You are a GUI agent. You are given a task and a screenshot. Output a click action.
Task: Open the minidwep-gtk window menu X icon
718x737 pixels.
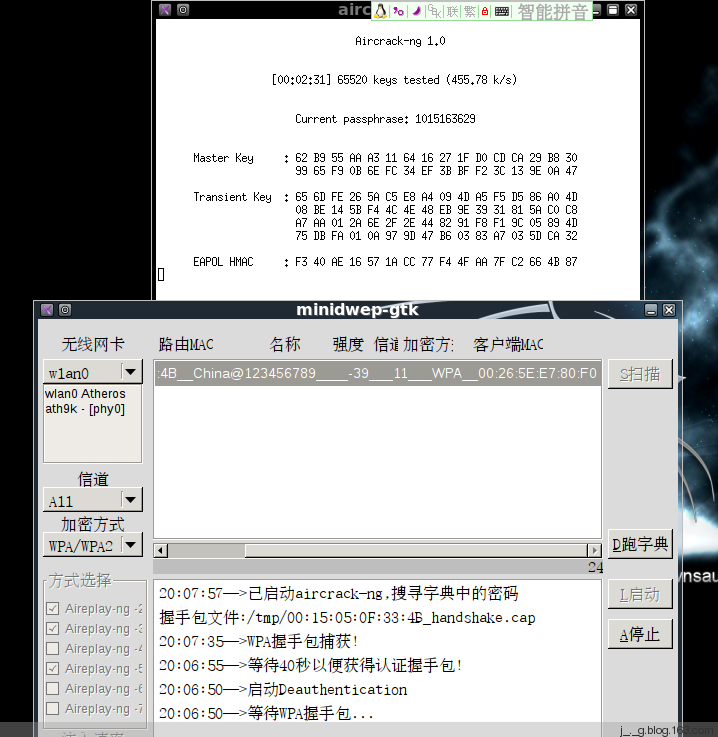point(47,310)
